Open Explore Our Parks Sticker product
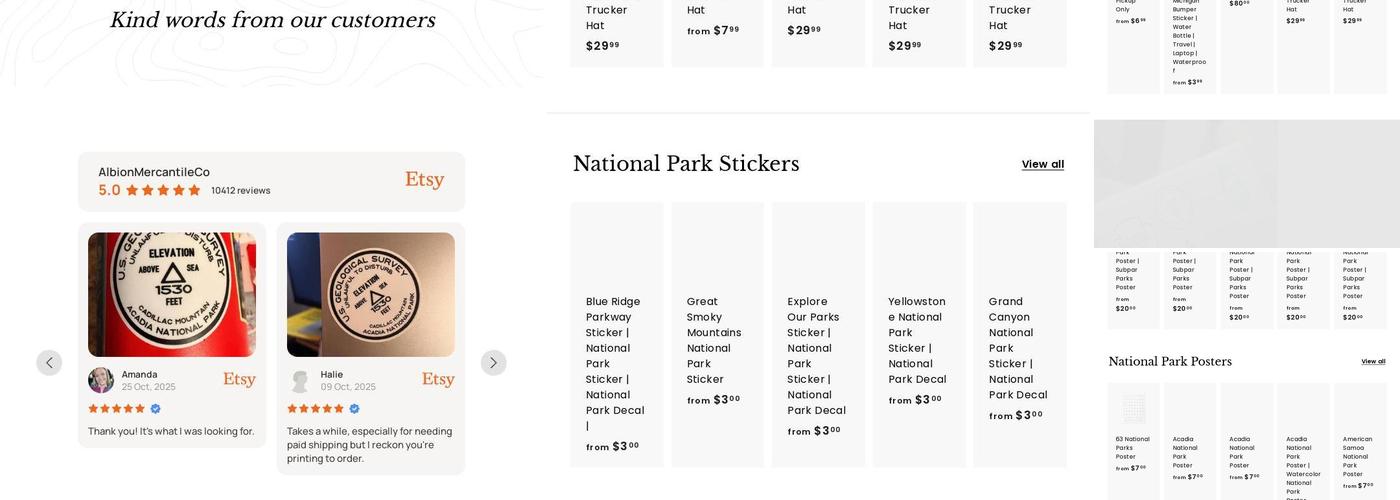The image size is (1400, 500). pyautogui.click(x=816, y=355)
